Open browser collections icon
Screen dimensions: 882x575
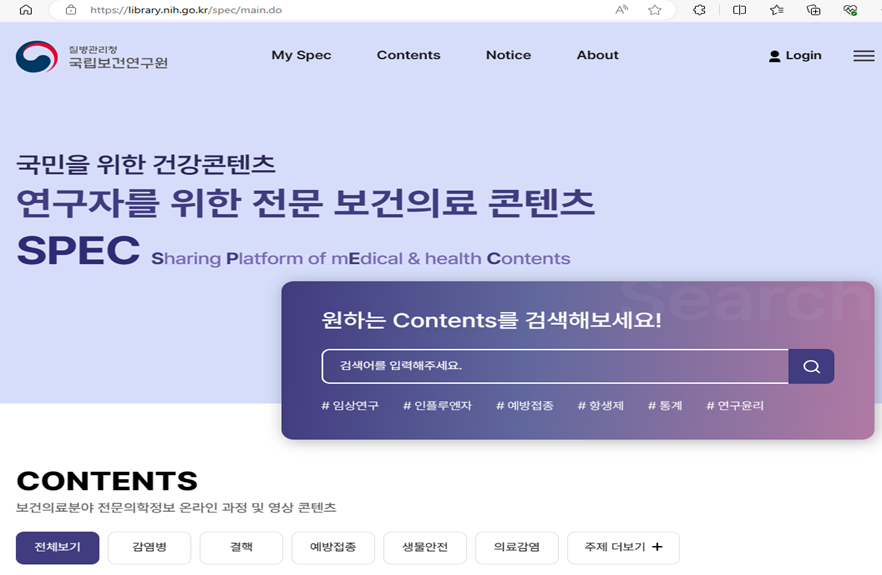pos(813,10)
